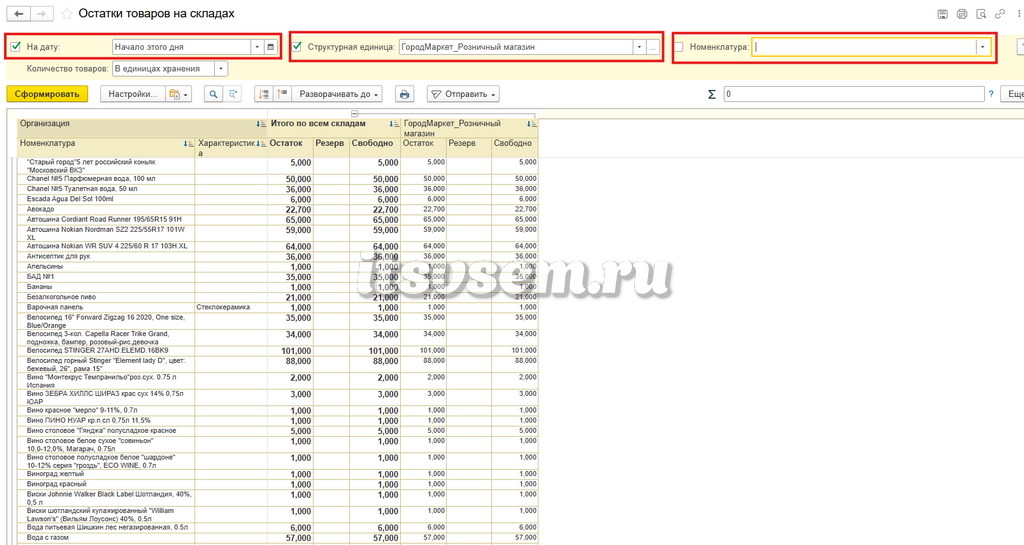1024x545 pixels.
Task: Open Количество товаров dropdown
Action: [x=221, y=69]
